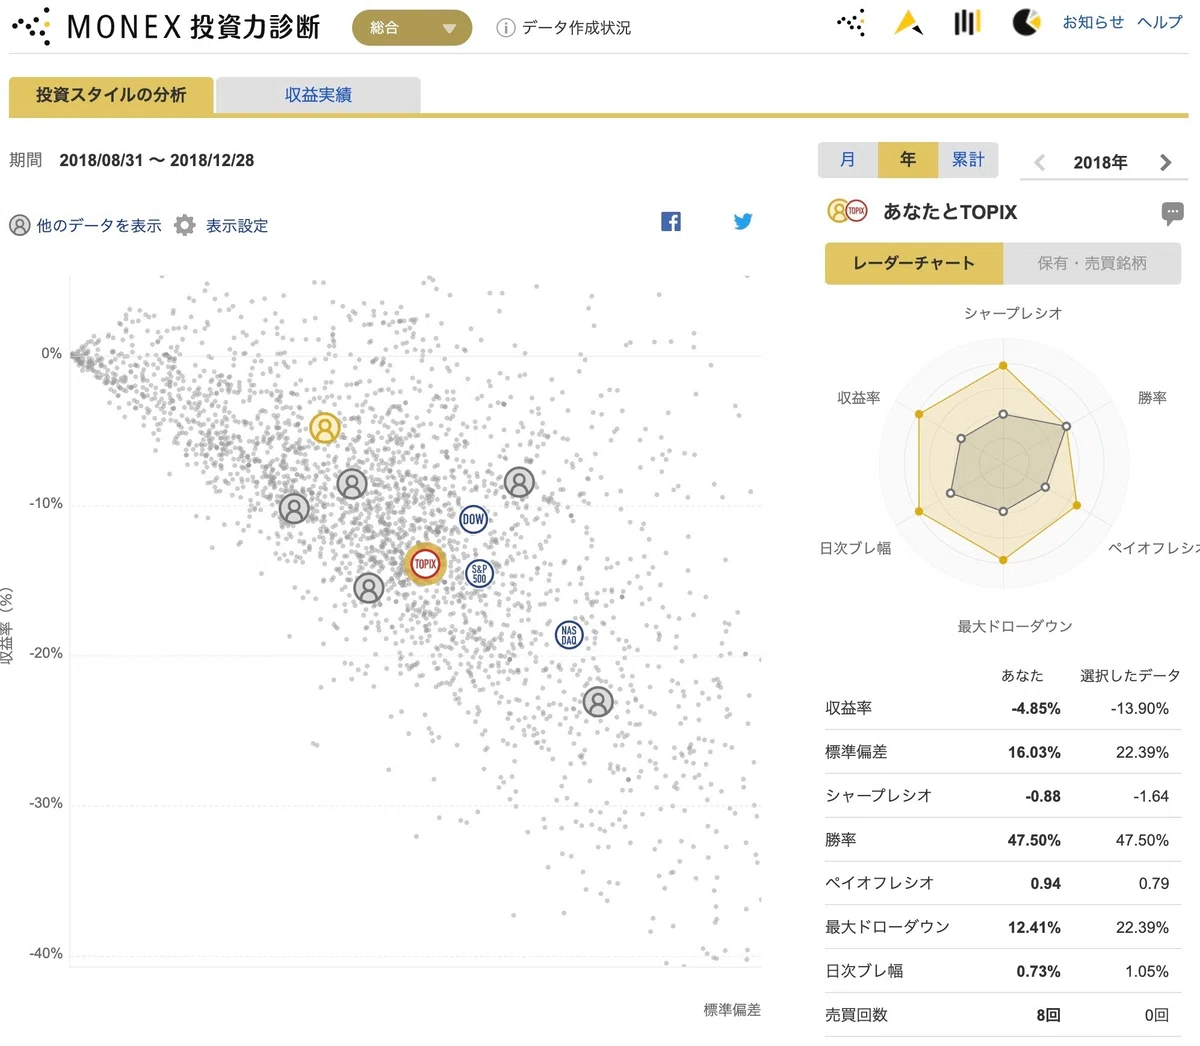Screen dimensions: 1200x1046
Task: Click the period 2018/08/31 〜 2018/12/28 text
Action: pyautogui.click(x=157, y=160)
